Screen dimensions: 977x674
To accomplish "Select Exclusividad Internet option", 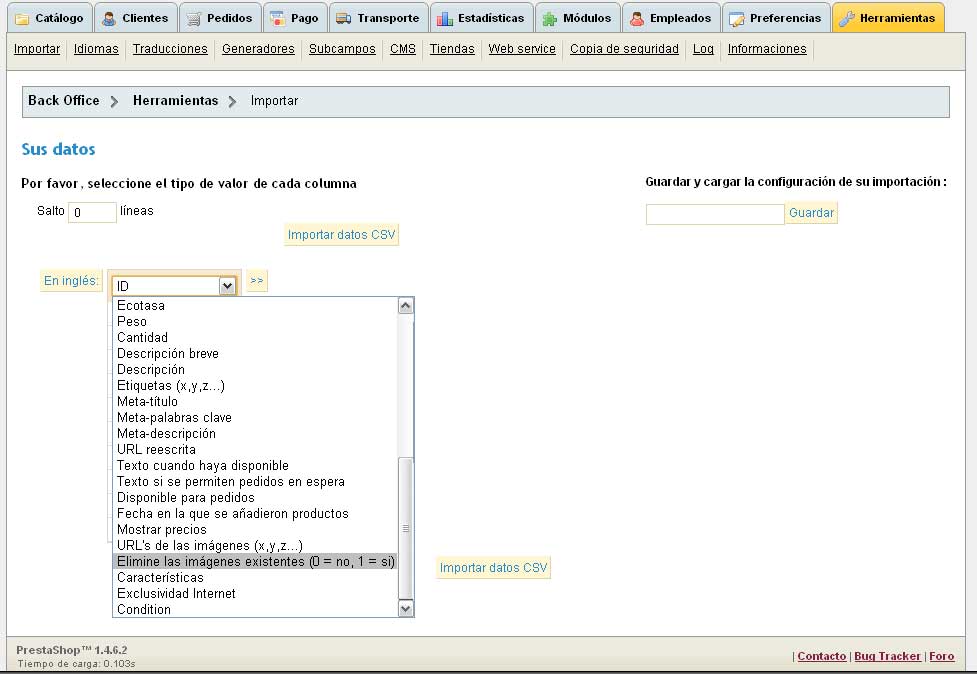I will [255, 593].
